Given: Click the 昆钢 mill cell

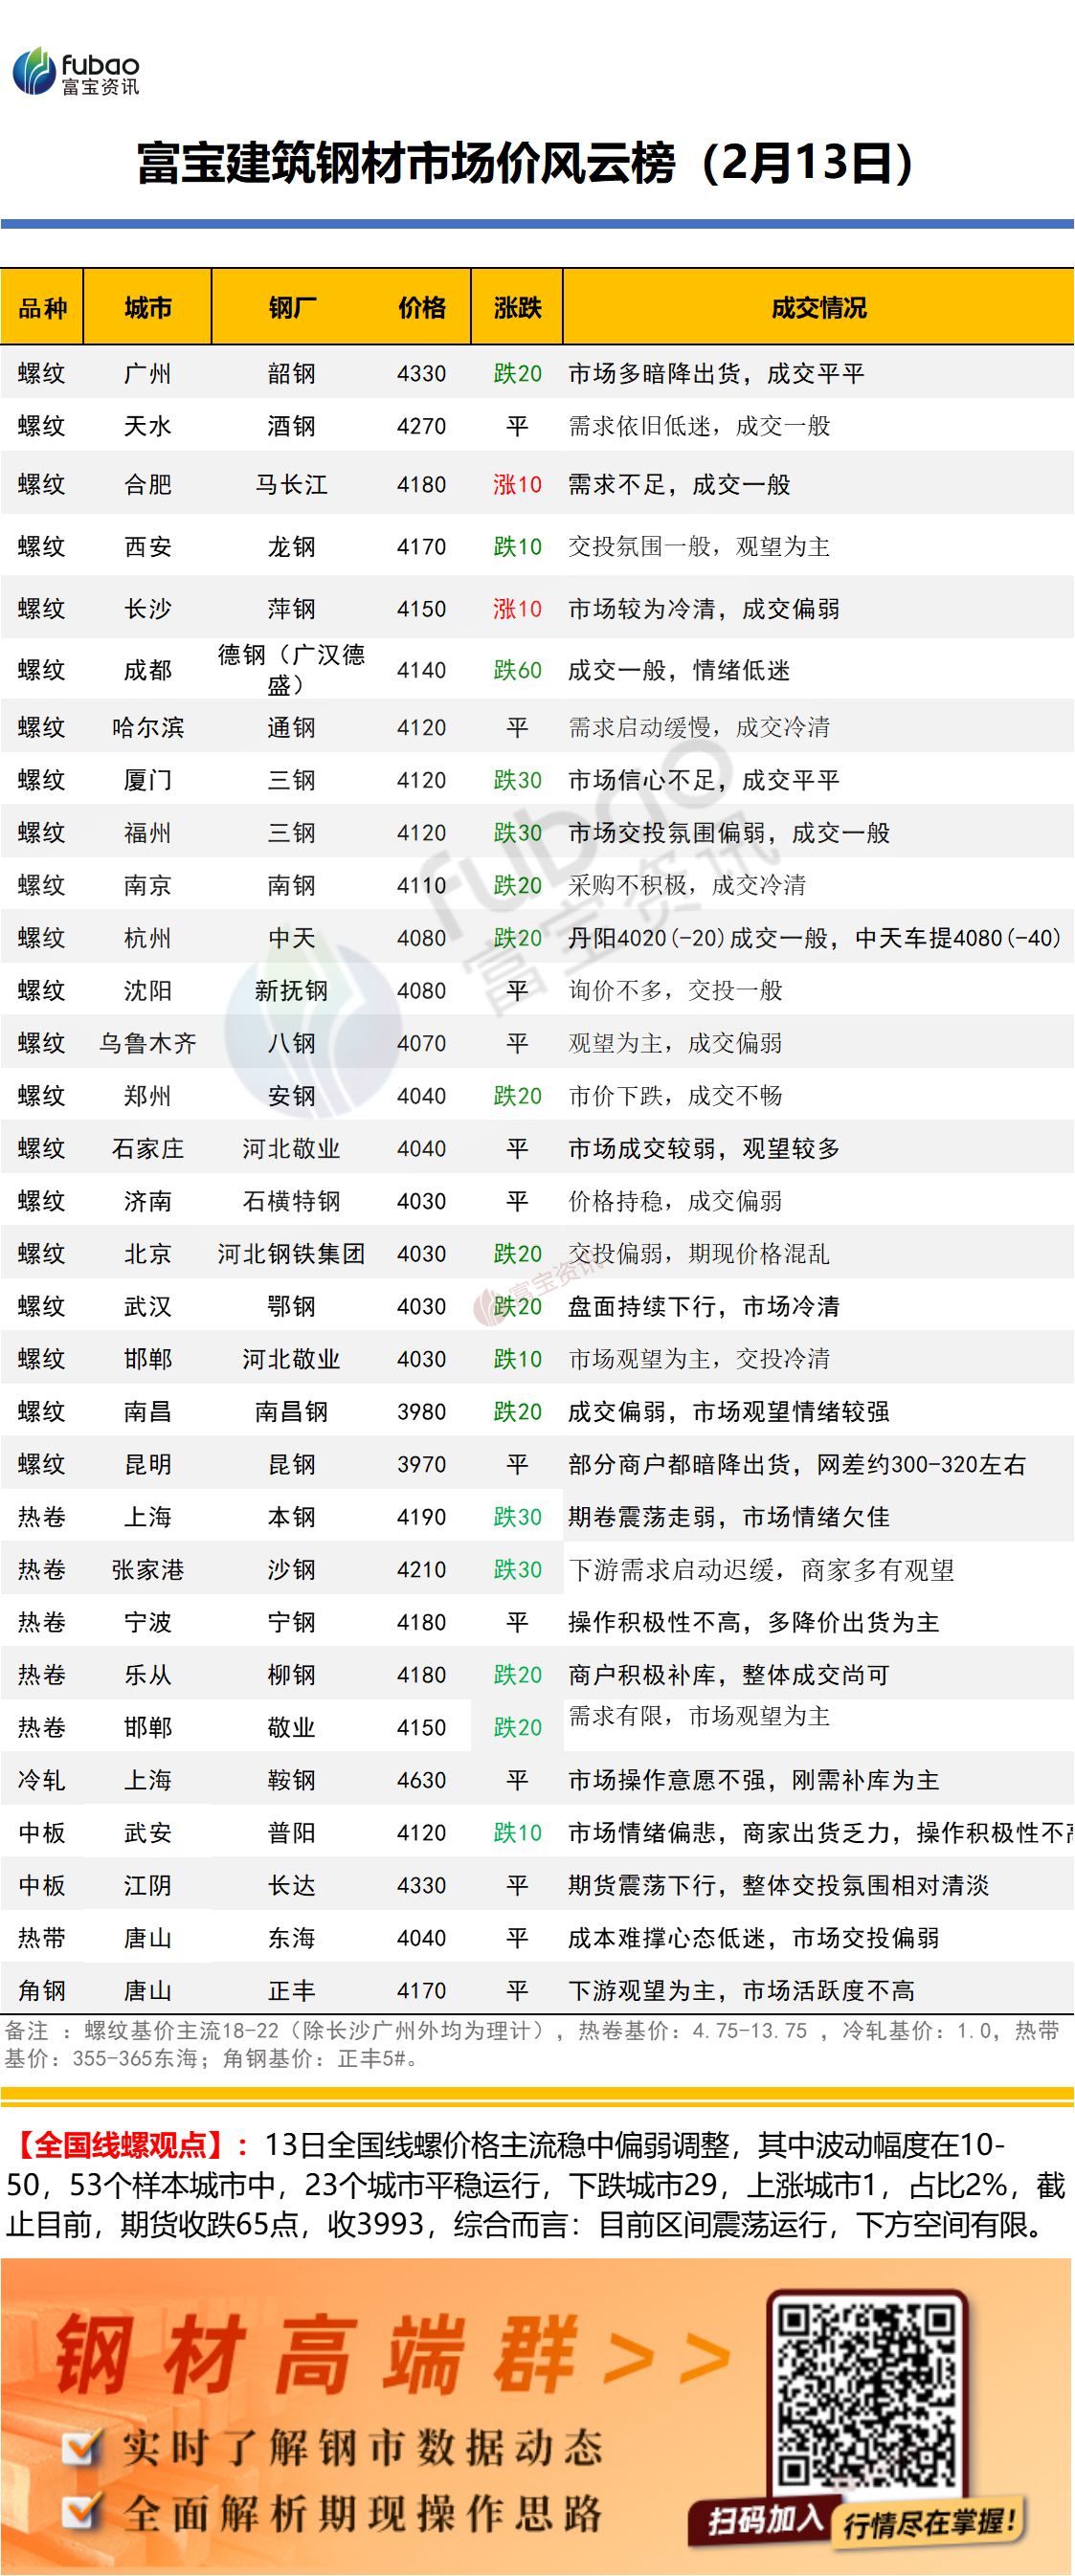Looking at the screenshot, I should tap(292, 1465).
